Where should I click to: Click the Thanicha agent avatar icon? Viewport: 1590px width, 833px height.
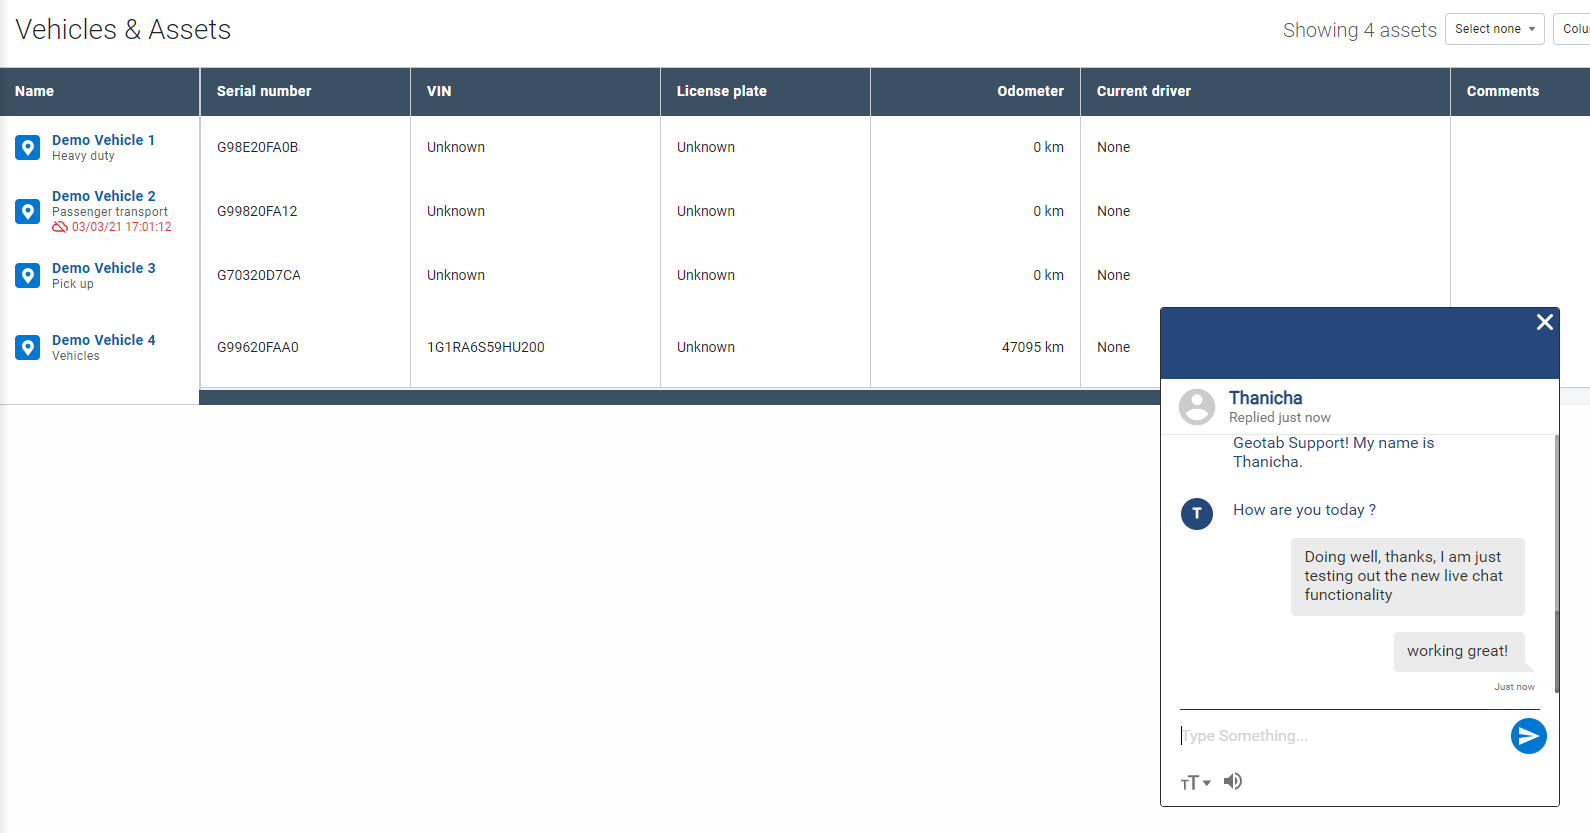(x=1196, y=407)
